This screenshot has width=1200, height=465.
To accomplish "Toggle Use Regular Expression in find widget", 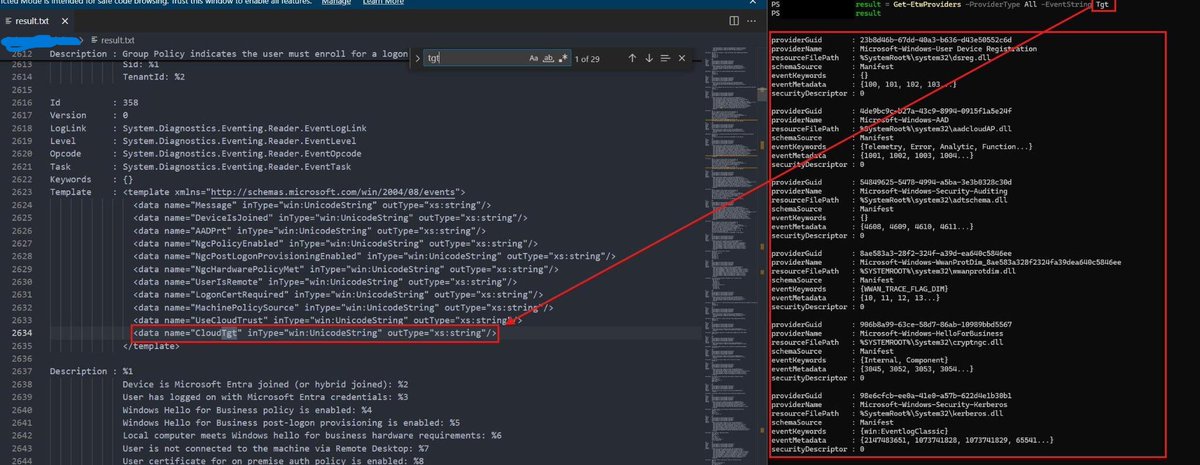I will pyautogui.click(x=562, y=58).
